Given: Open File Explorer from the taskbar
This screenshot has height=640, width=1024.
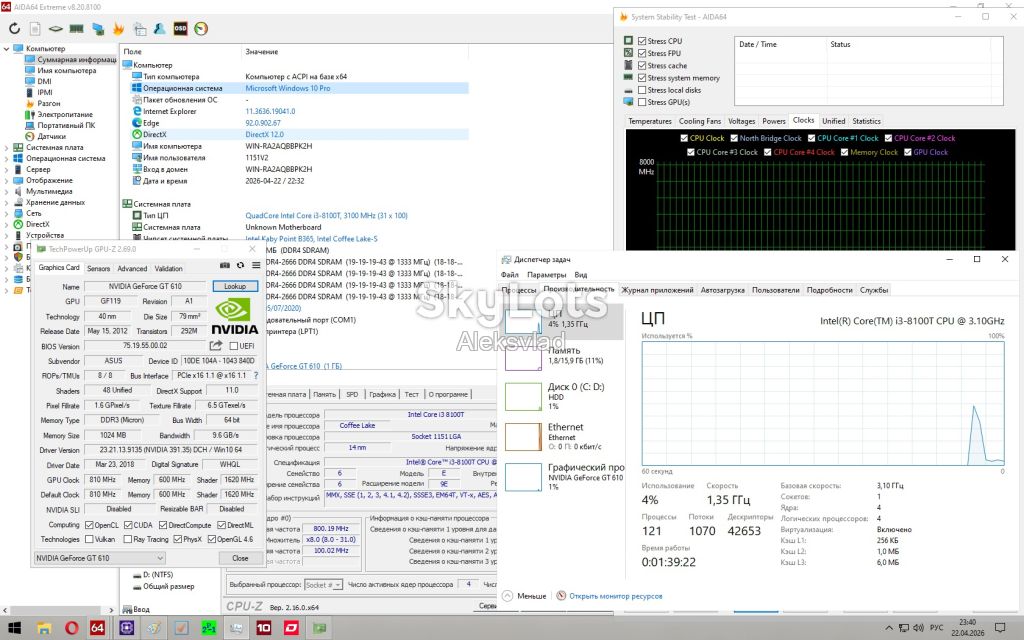Looking at the screenshot, I should tap(43, 628).
